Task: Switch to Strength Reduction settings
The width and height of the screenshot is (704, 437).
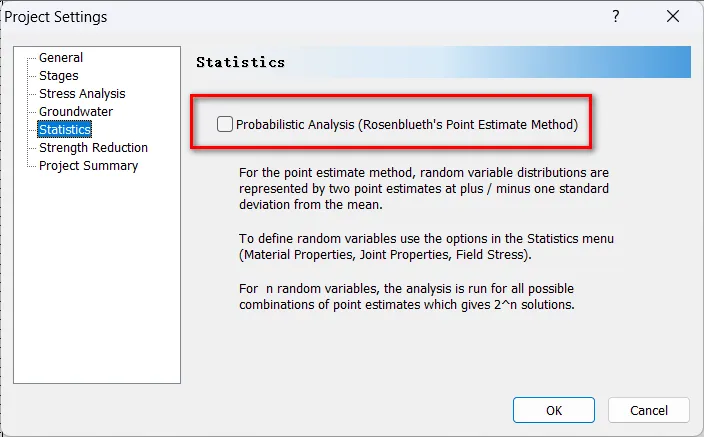Action: tap(93, 148)
